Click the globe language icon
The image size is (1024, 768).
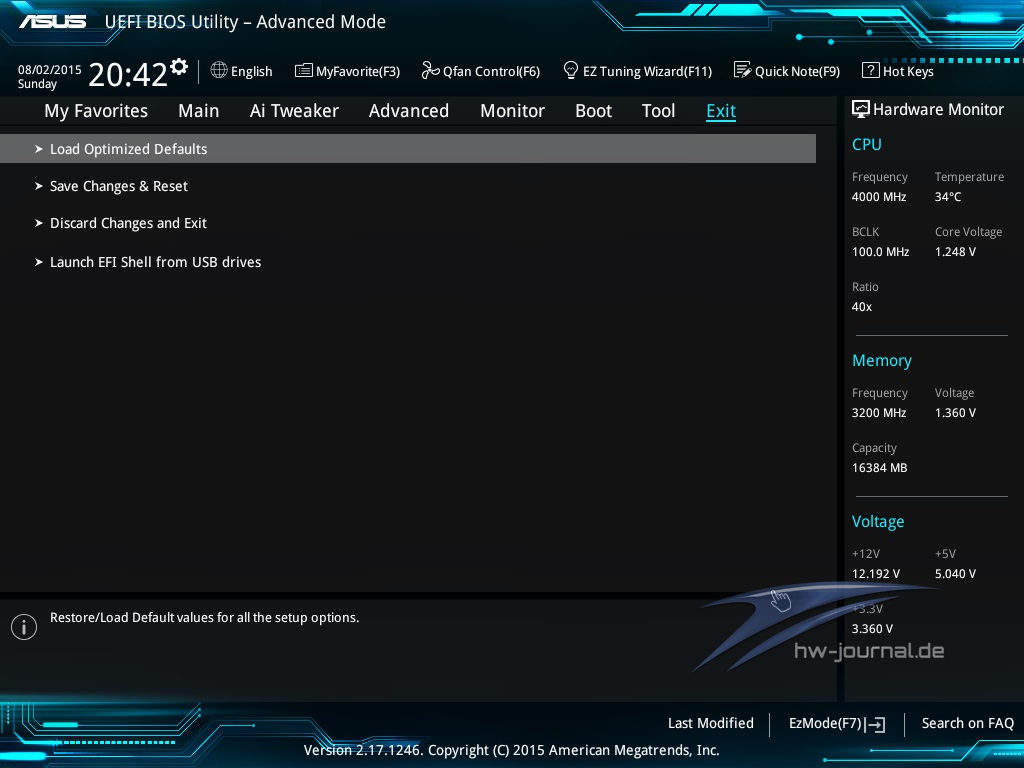[219, 70]
